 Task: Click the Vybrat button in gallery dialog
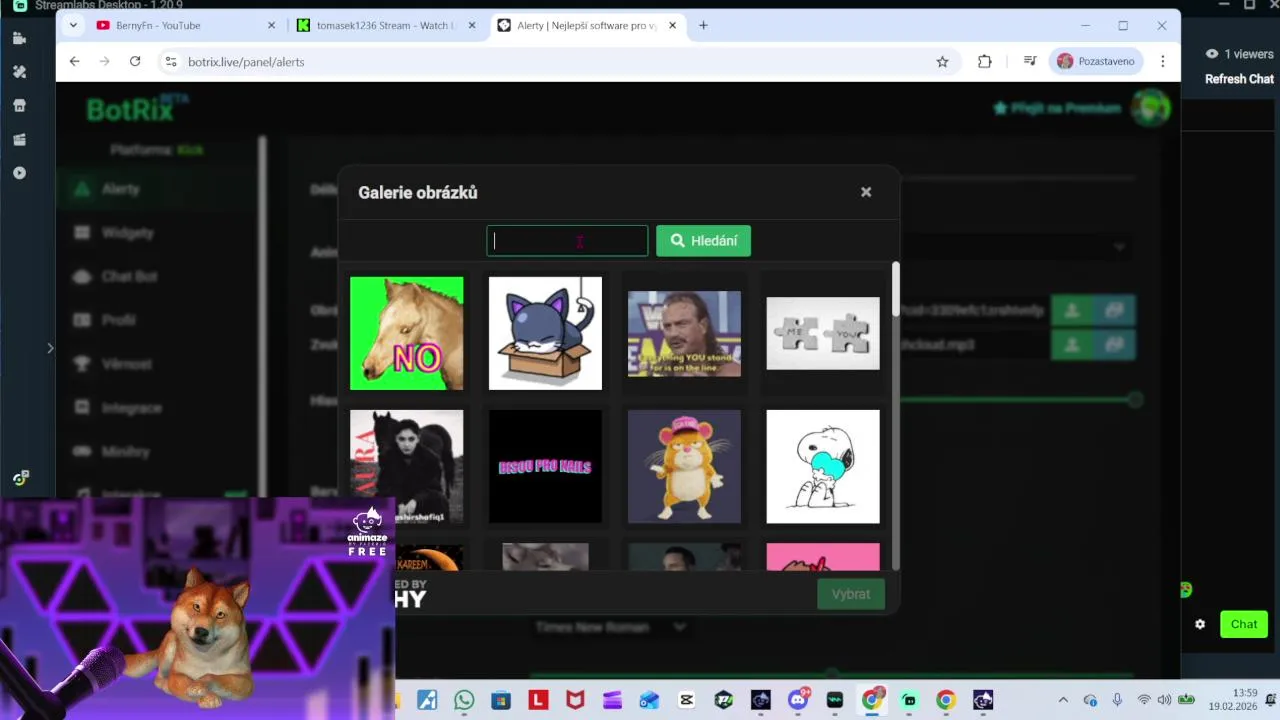tap(851, 594)
